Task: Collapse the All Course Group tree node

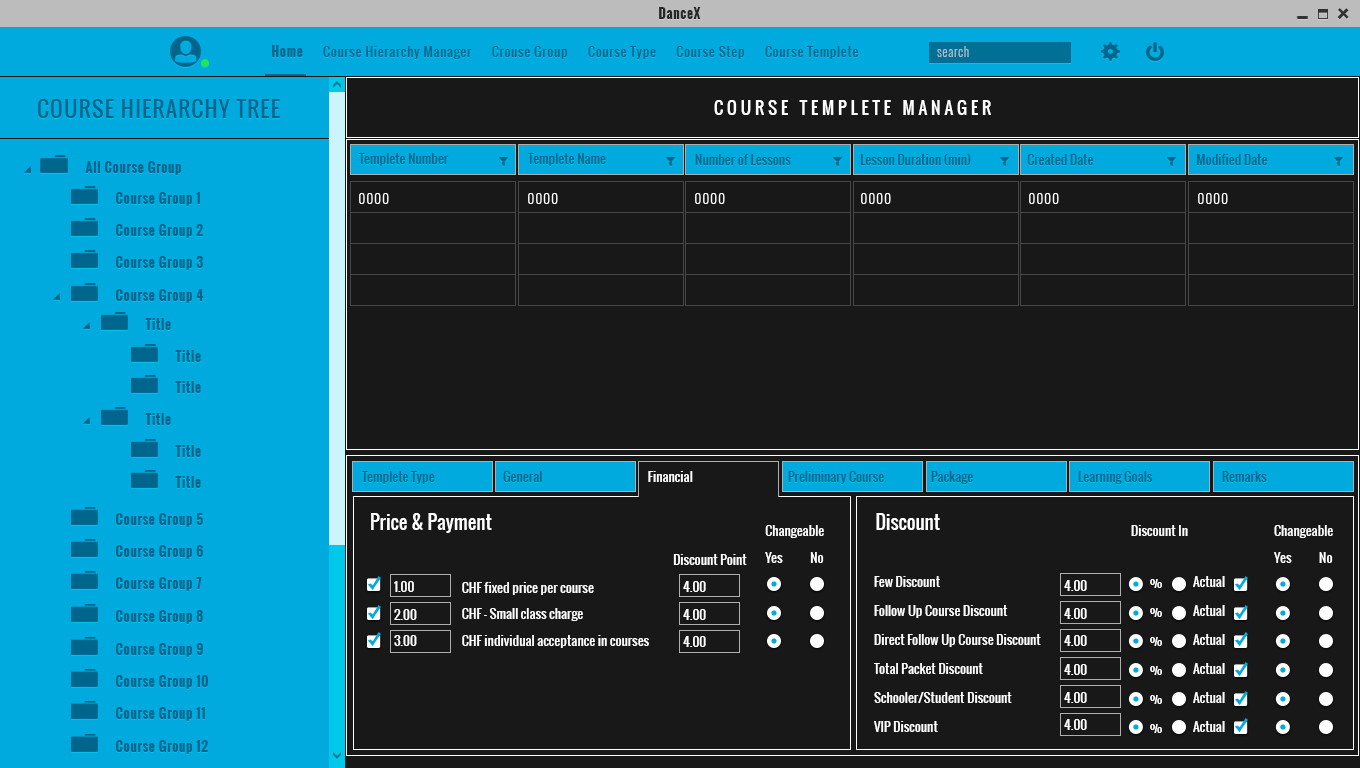Action: pyautogui.click(x=28, y=169)
